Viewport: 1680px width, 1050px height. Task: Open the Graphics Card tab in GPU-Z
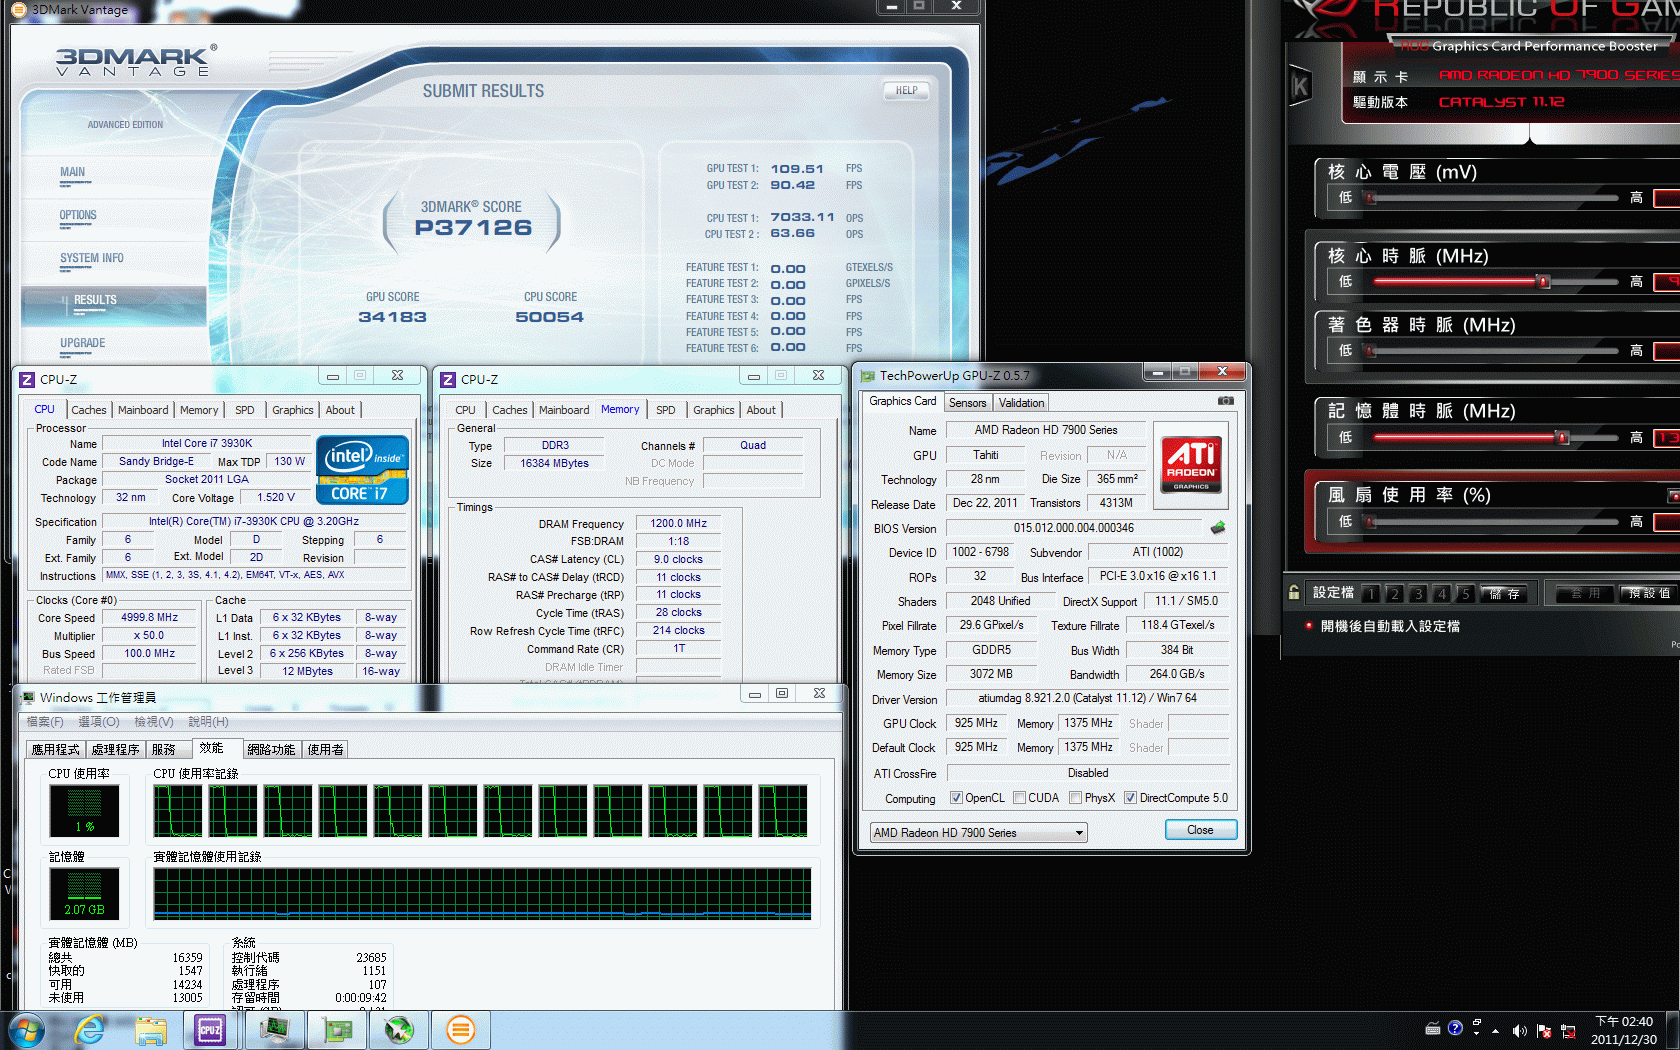tap(903, 401)
